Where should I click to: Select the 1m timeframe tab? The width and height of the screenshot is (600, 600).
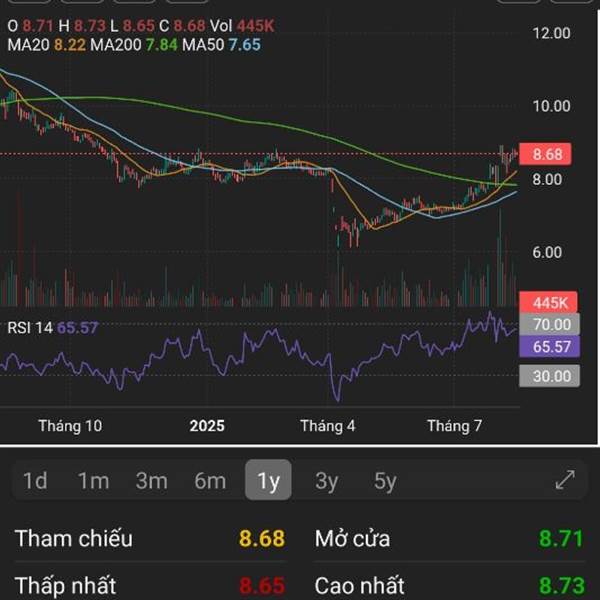pyautogui.click(x=93, y=481)
